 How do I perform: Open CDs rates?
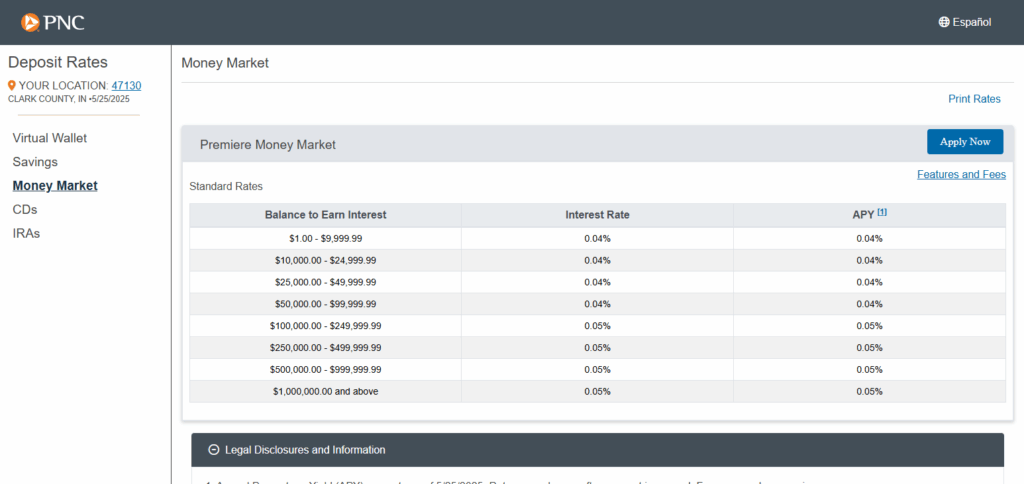pyautogui.click(x=25, y=209)
